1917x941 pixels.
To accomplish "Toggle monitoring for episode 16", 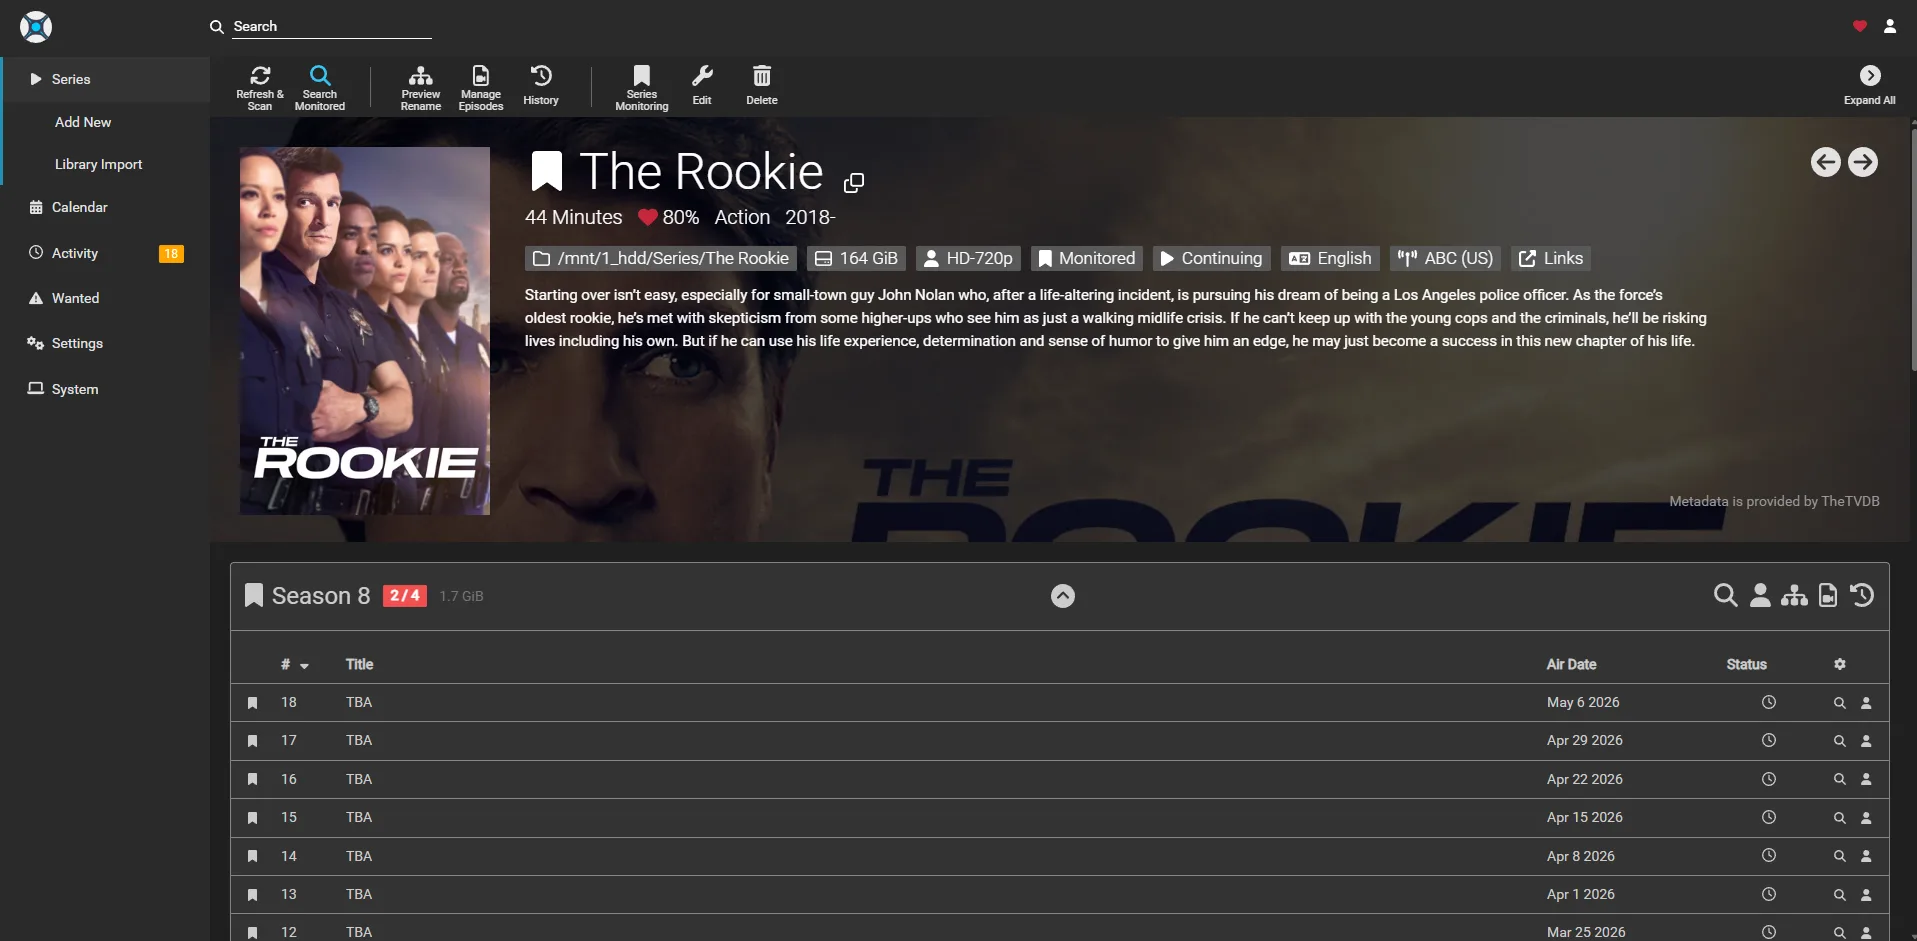I will click(253, 779).
